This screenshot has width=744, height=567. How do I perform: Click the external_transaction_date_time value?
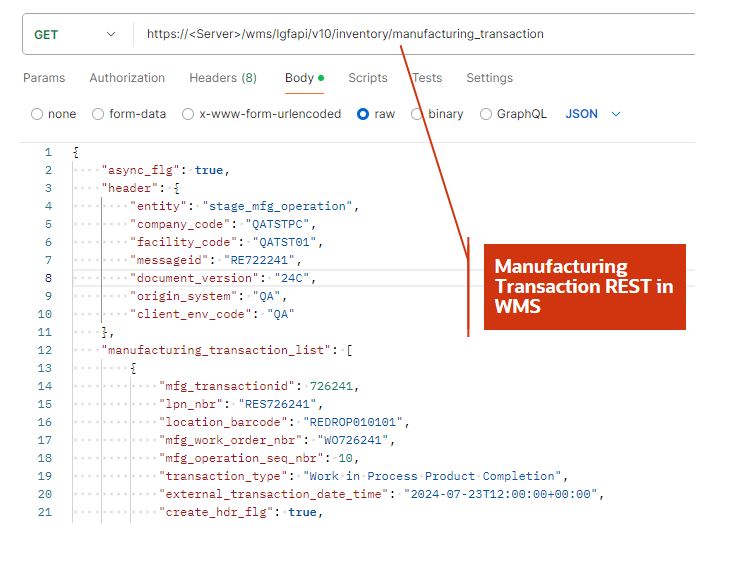[x=500, y=495]
